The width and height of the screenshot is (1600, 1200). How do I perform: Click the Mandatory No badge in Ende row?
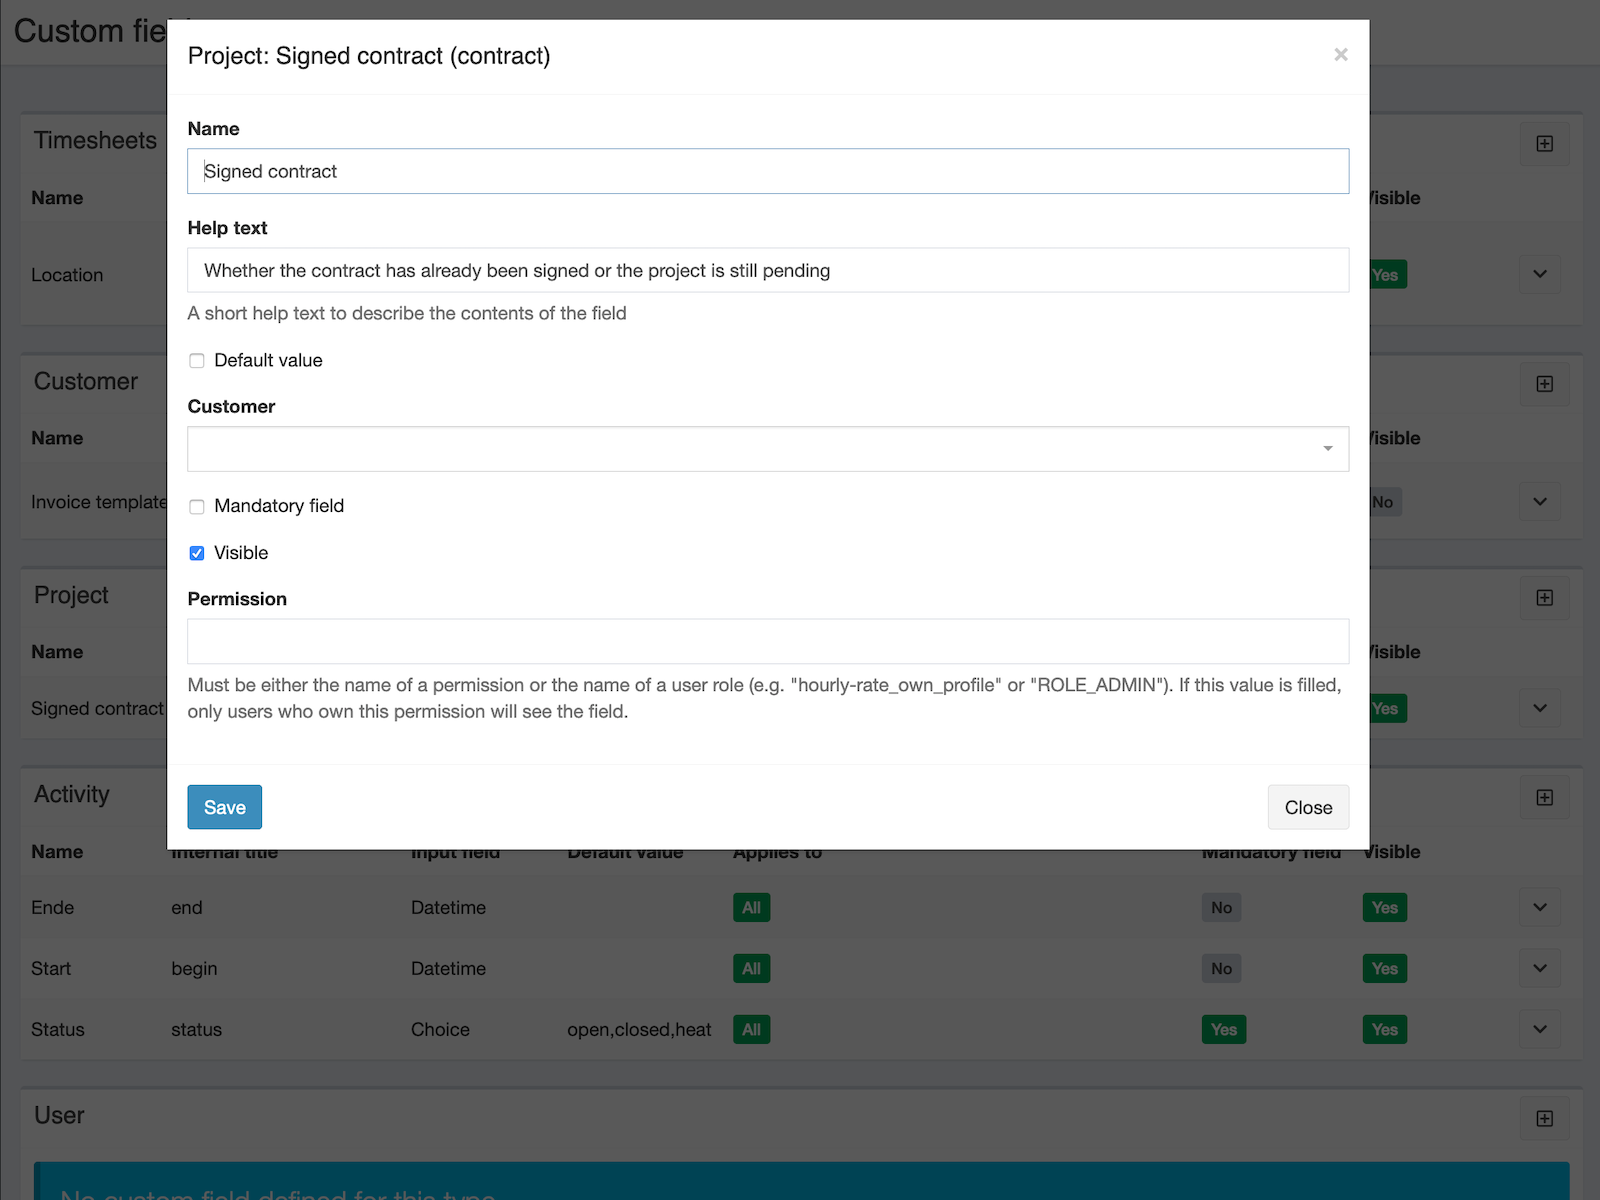(1222, 908)
